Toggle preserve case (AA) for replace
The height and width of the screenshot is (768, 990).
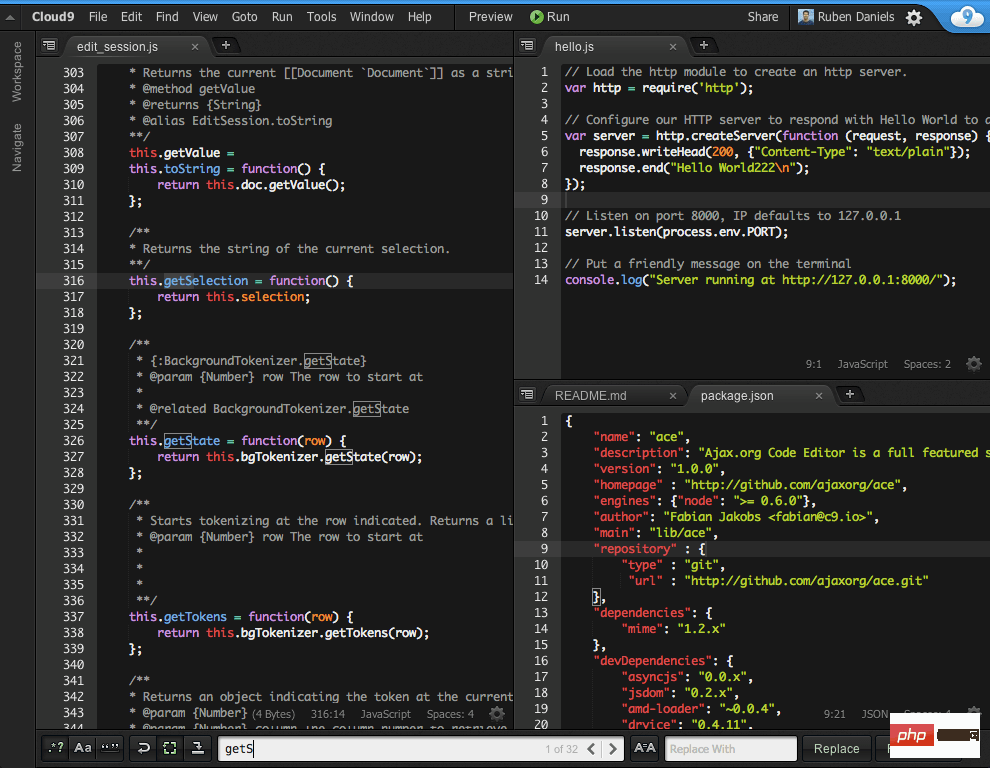(645, 748)
